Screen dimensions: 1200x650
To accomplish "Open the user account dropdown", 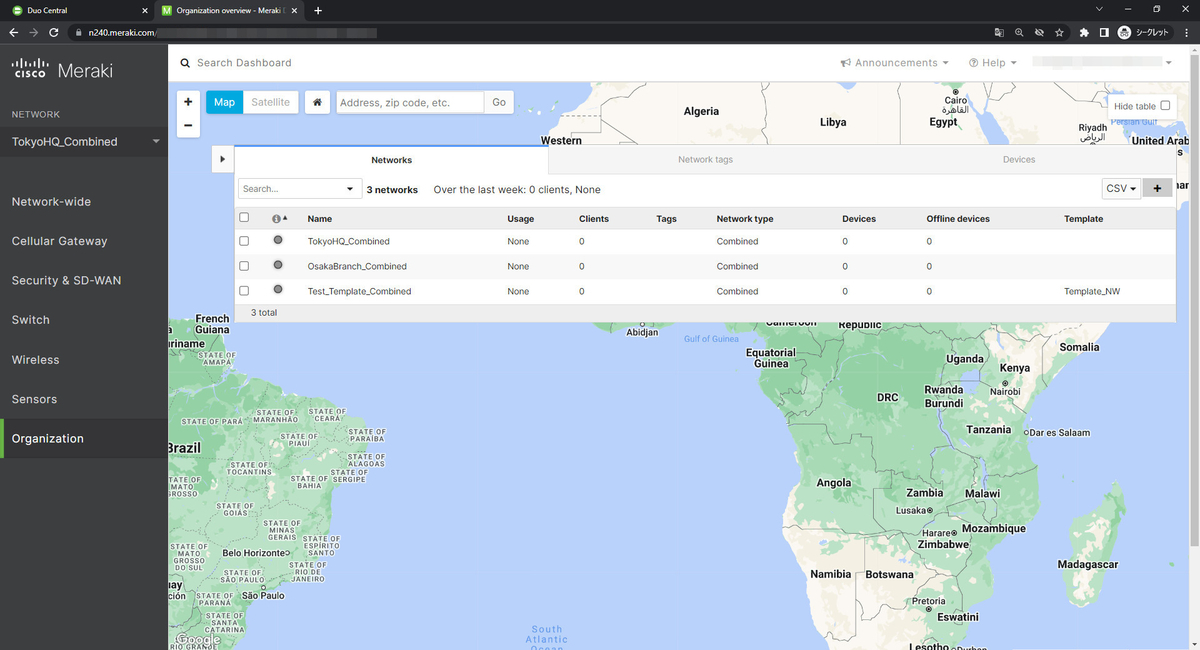I will click(1102, 63).
